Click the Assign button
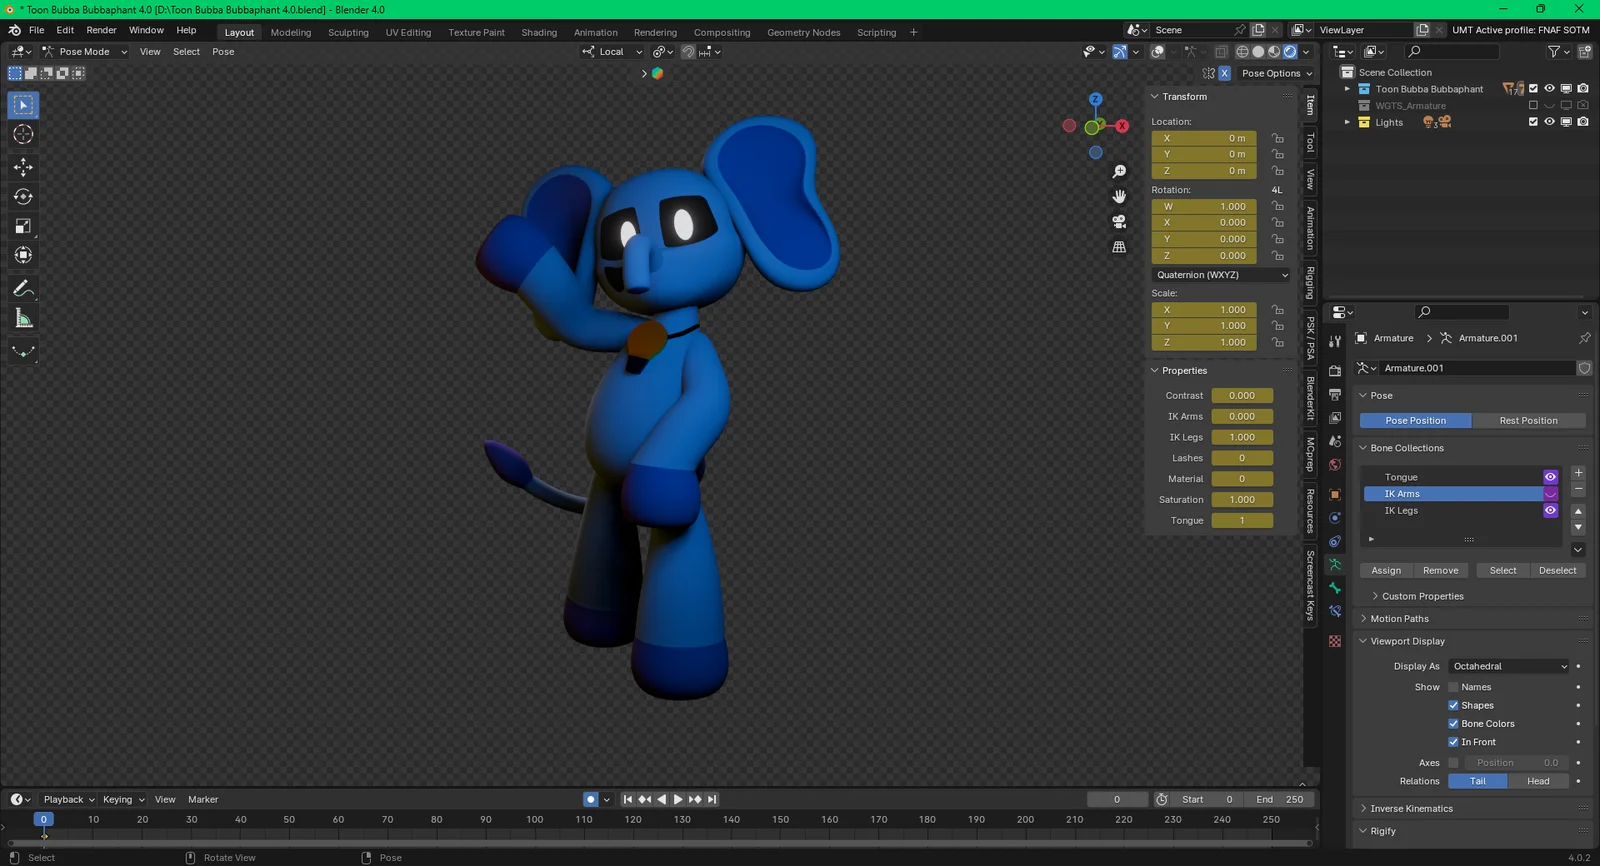The image size is (1600, 866). 1386,571
